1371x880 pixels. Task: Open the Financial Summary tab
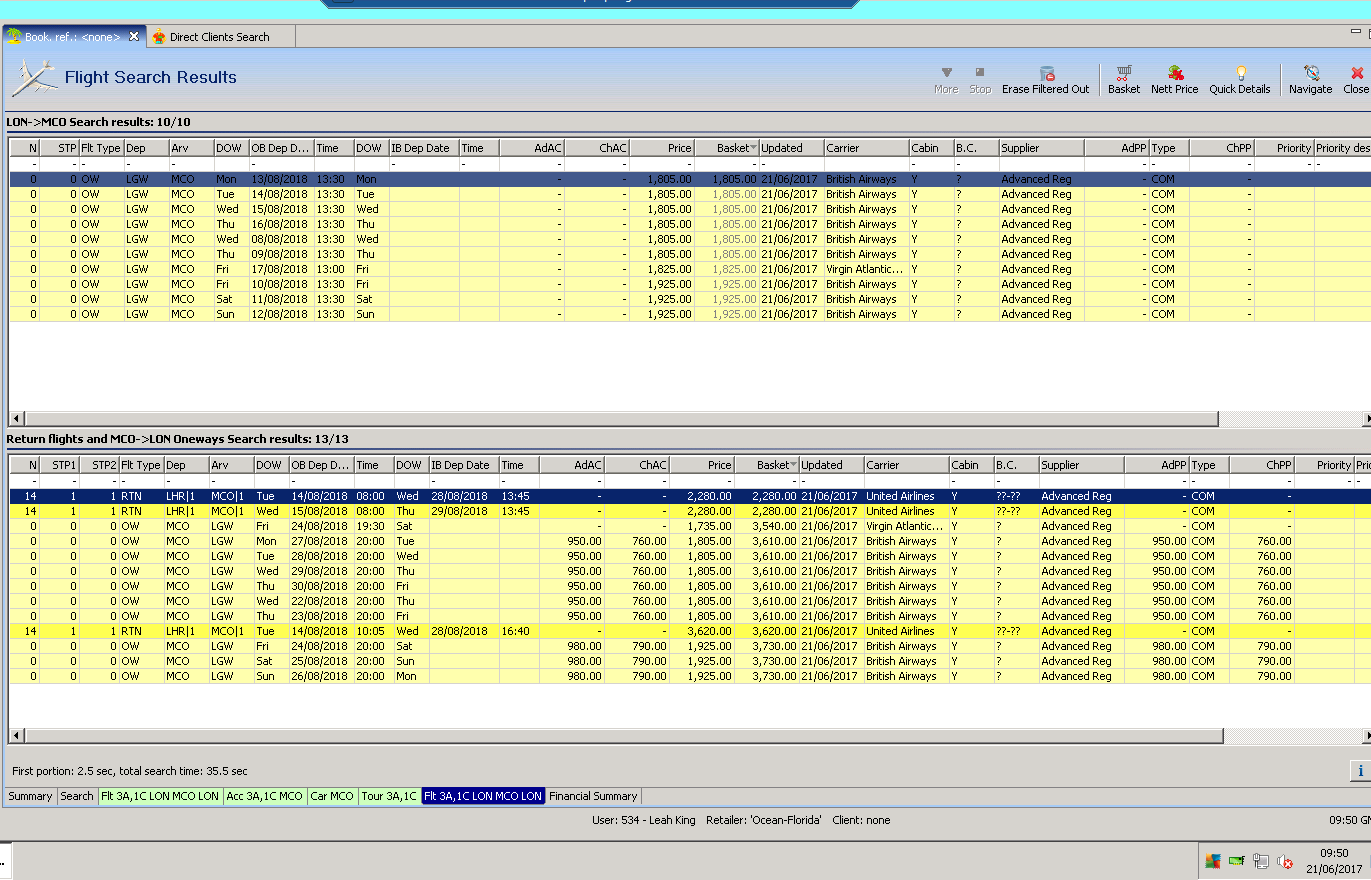[x=593, y=796]
